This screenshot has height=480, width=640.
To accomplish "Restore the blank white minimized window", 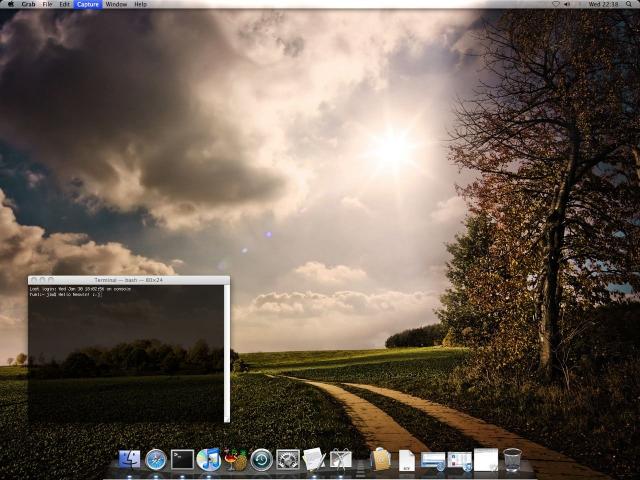I will coord(486,460).
